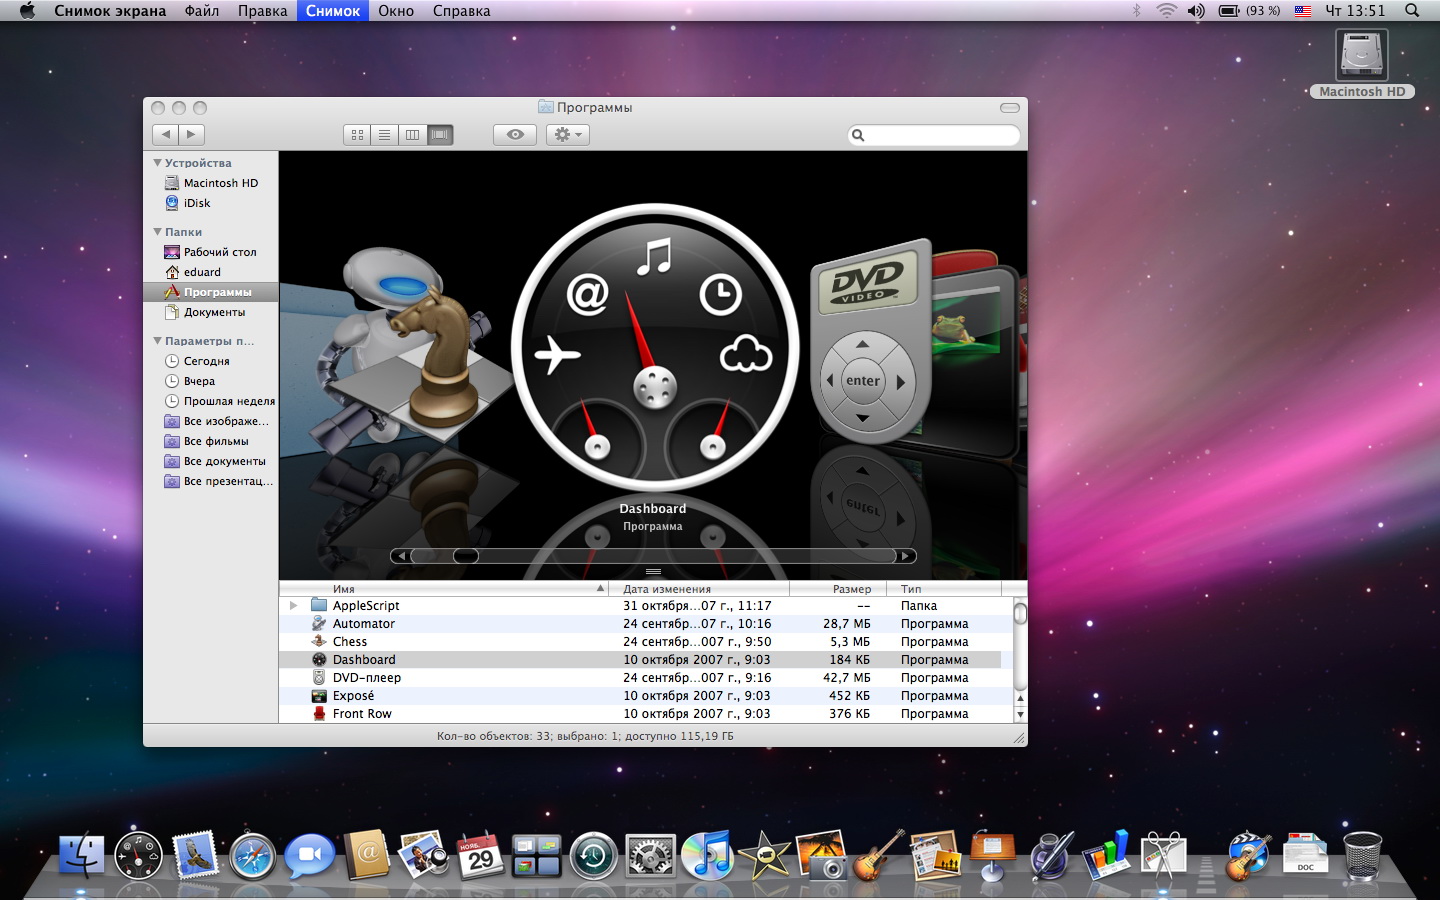
Task: Open Spotlight search in the menu bar
Action: click(1412, 11)
